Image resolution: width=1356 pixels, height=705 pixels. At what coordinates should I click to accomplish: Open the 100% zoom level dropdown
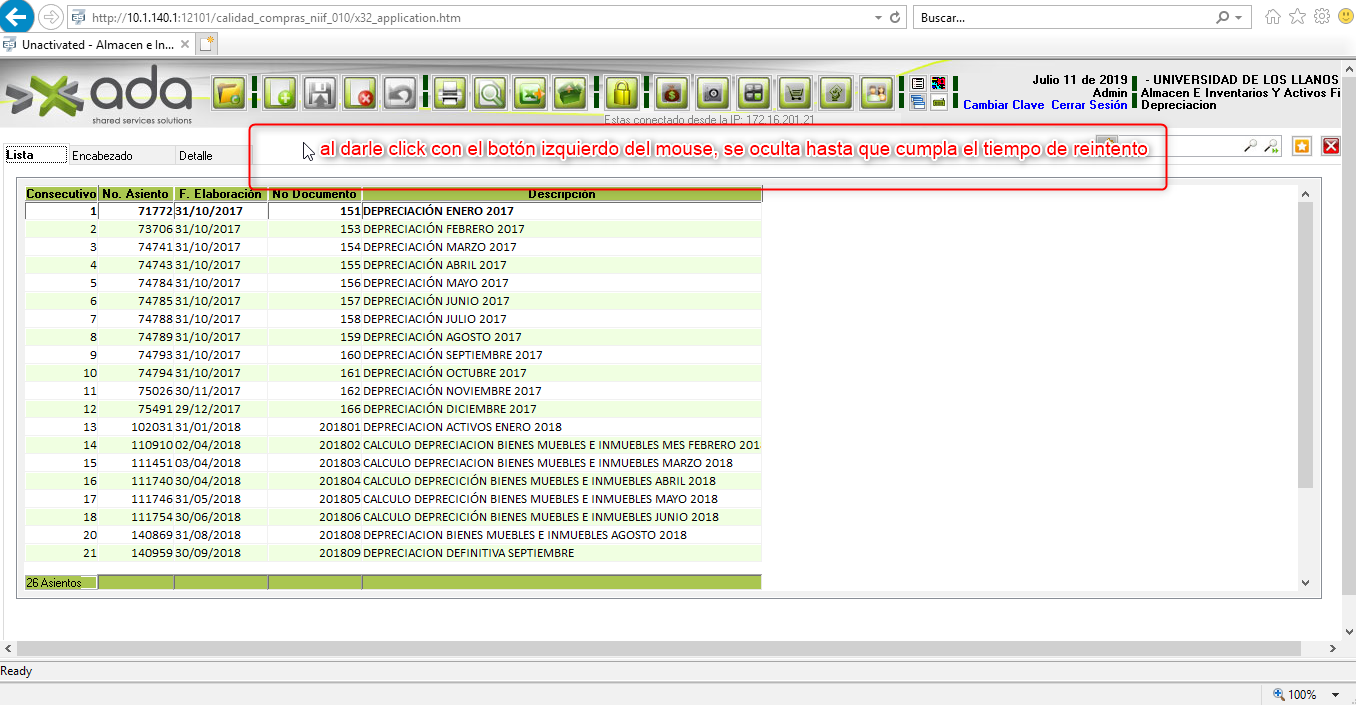pos(1336,694)
